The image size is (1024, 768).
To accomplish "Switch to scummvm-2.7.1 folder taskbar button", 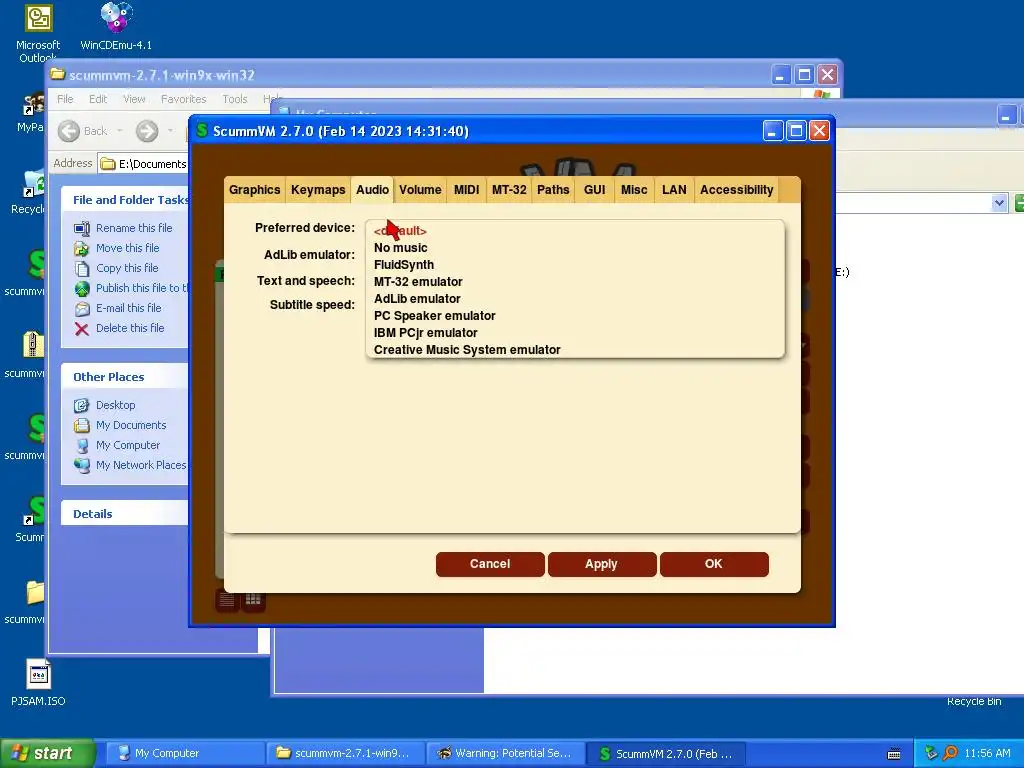I will tap(345, 753).
